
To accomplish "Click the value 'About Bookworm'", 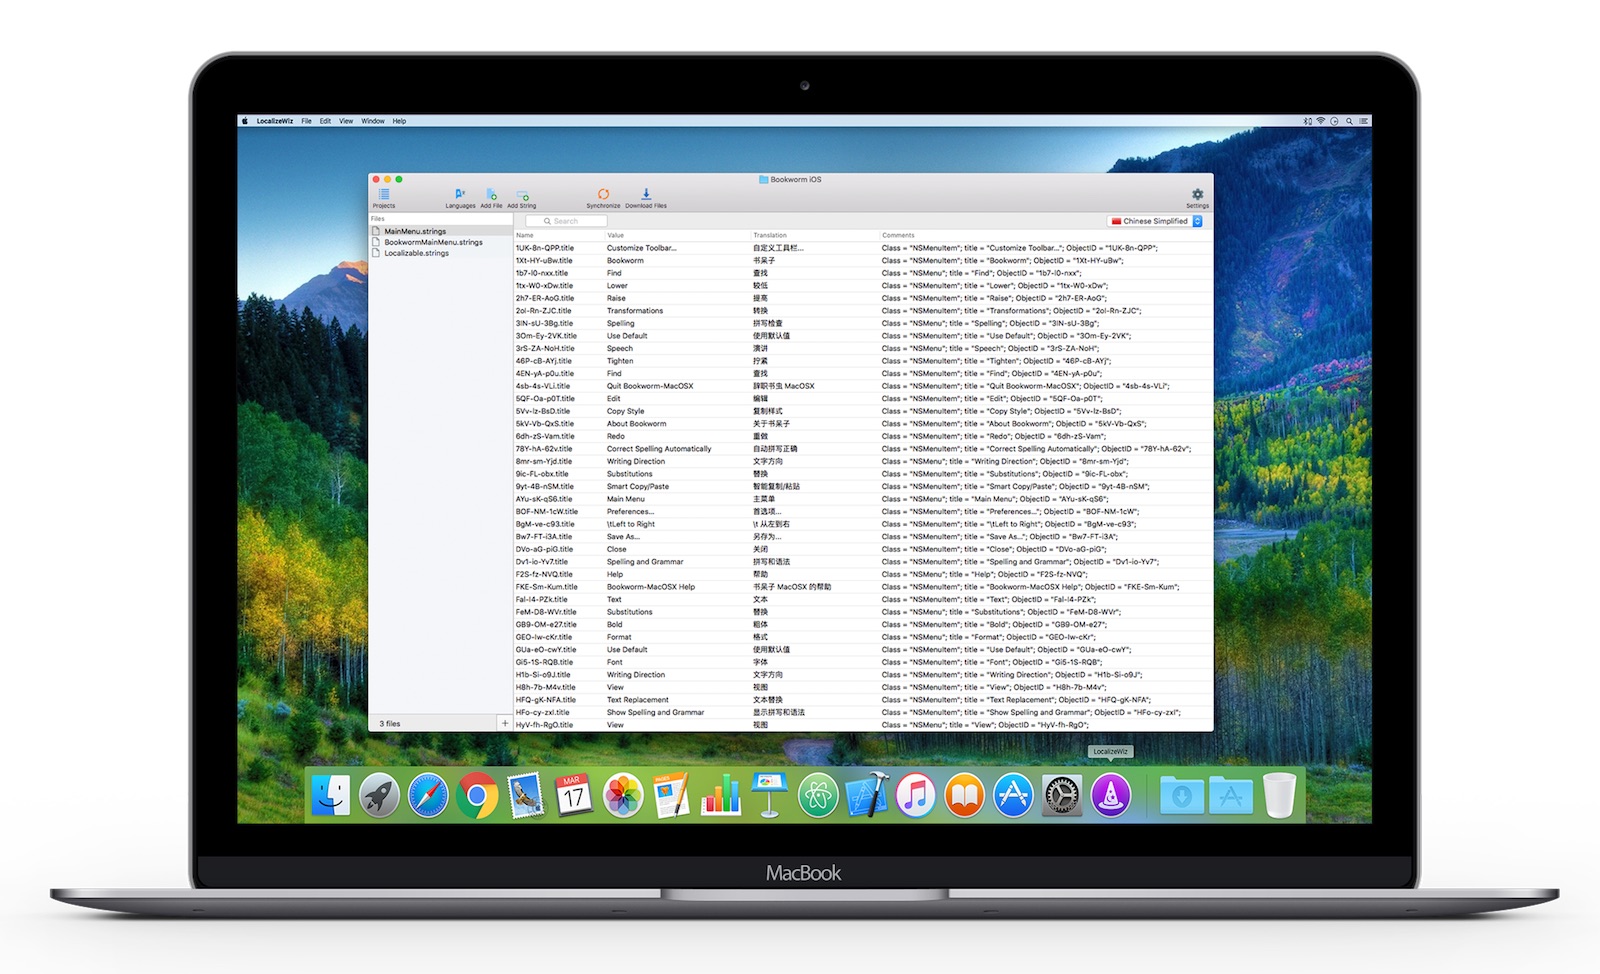I will pos(636,424).
